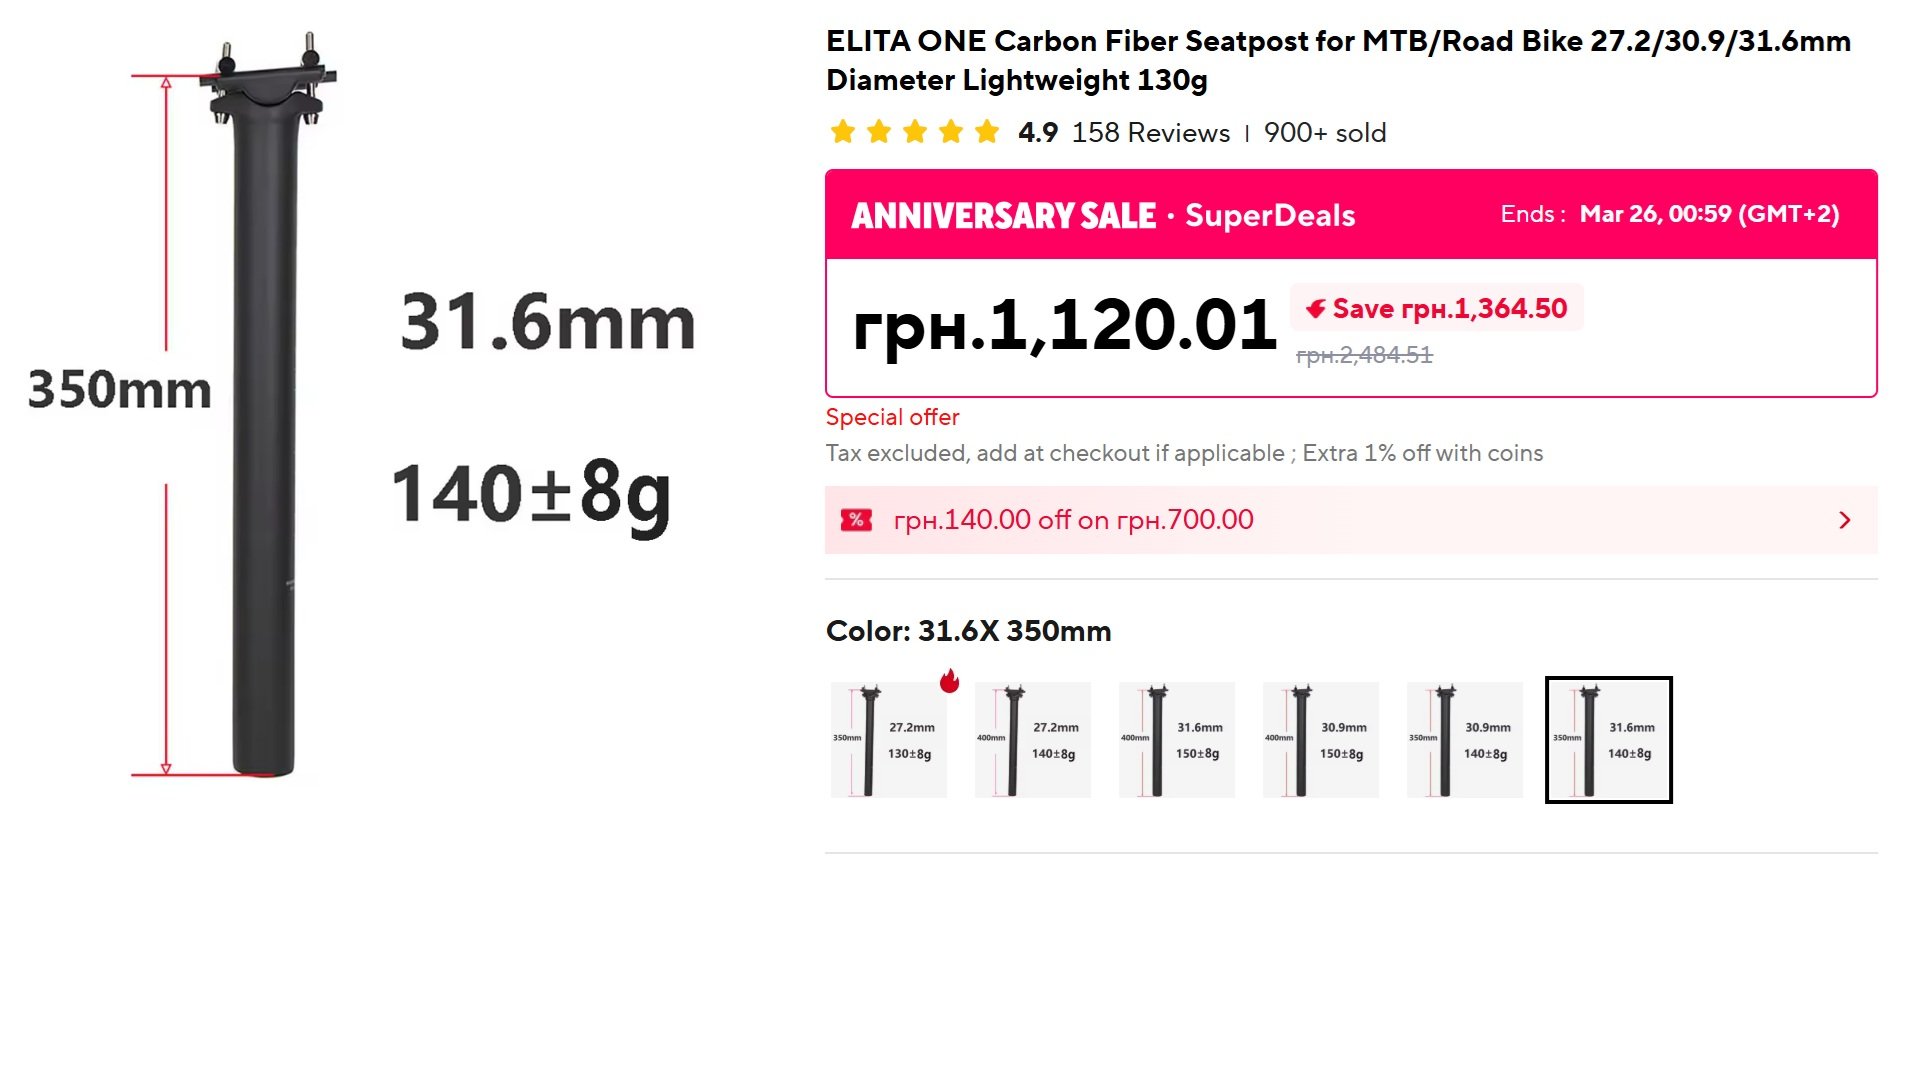Click the third gold rating star
Viewport: 1908px width, 1080px height.
point(915,132)
